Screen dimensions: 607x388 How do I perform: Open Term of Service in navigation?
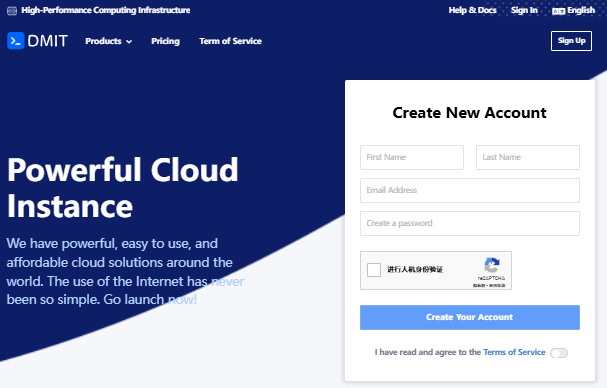tap(230, 41)
